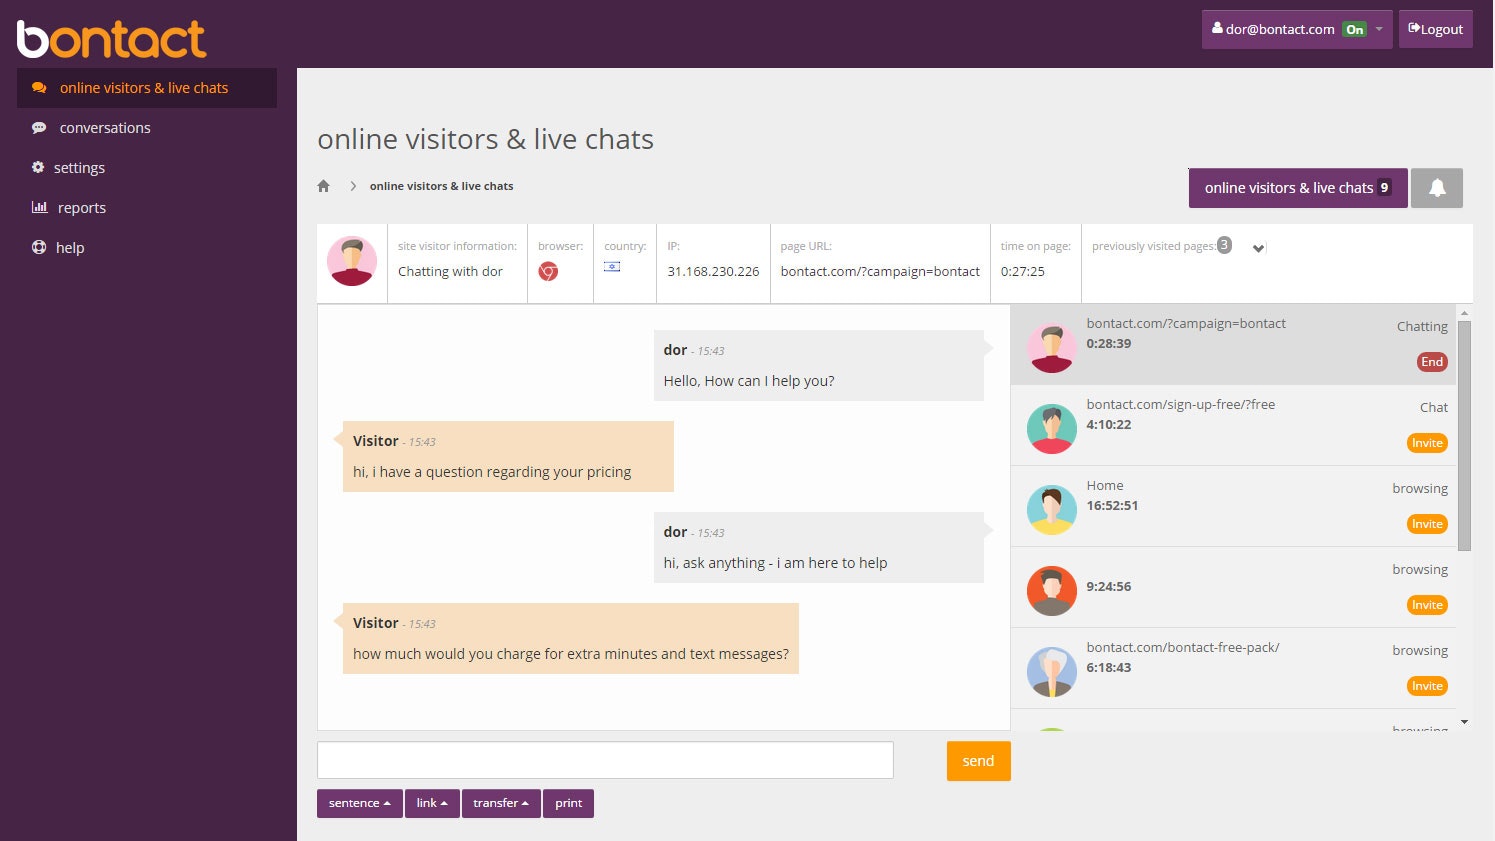The width and height of the screenshot is (1495, 841).
Task: Click the lifebuoy icon beside help
Action: (39, 247)
